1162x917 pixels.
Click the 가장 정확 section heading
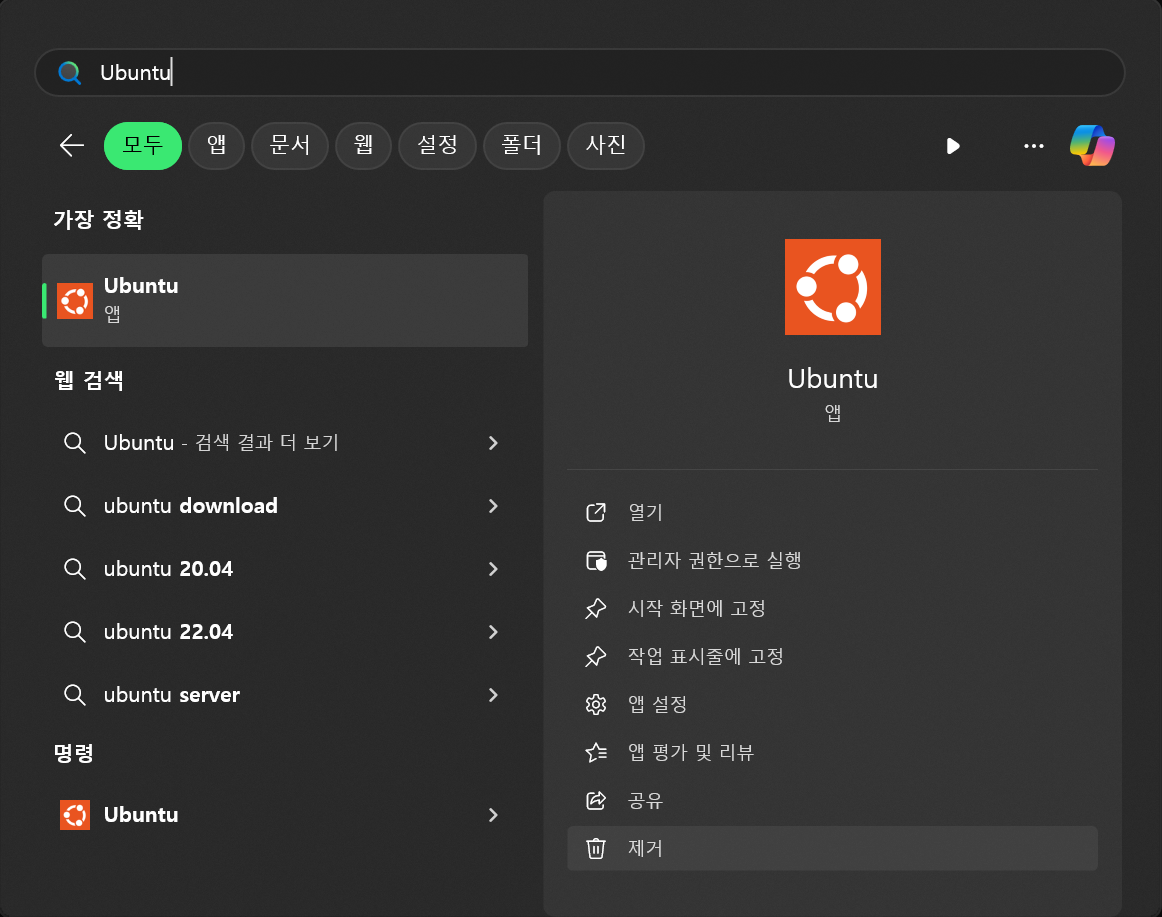click(99, 219)
